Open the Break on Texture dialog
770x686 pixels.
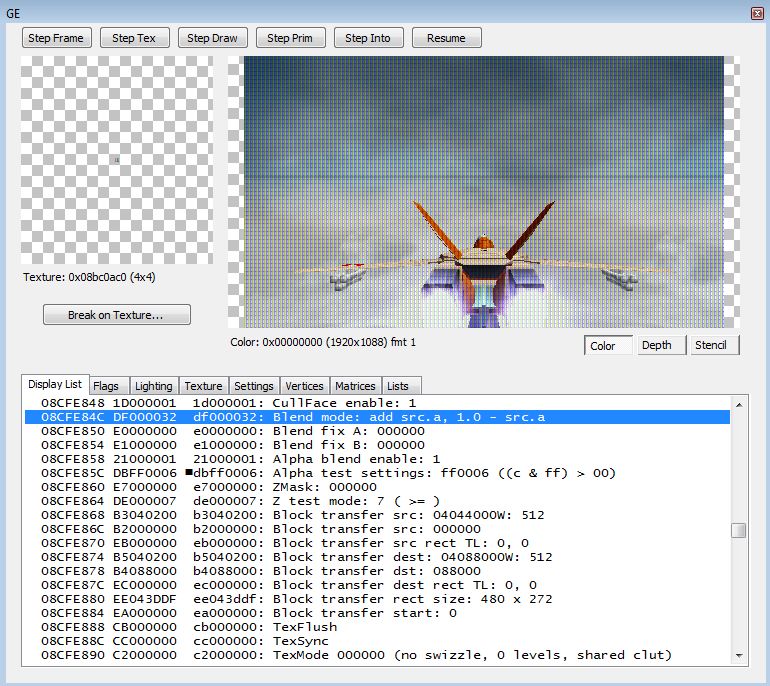click(x=116, y=315)
